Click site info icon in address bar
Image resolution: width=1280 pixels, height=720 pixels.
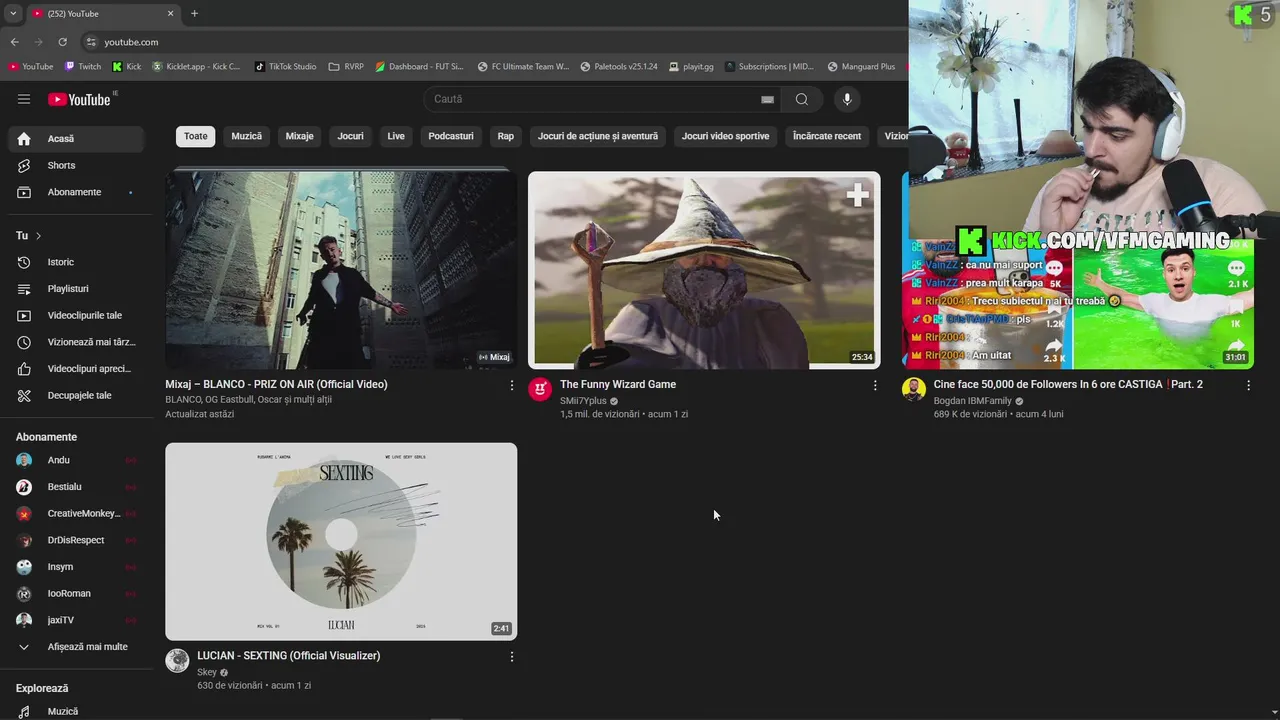pos(91,42)
